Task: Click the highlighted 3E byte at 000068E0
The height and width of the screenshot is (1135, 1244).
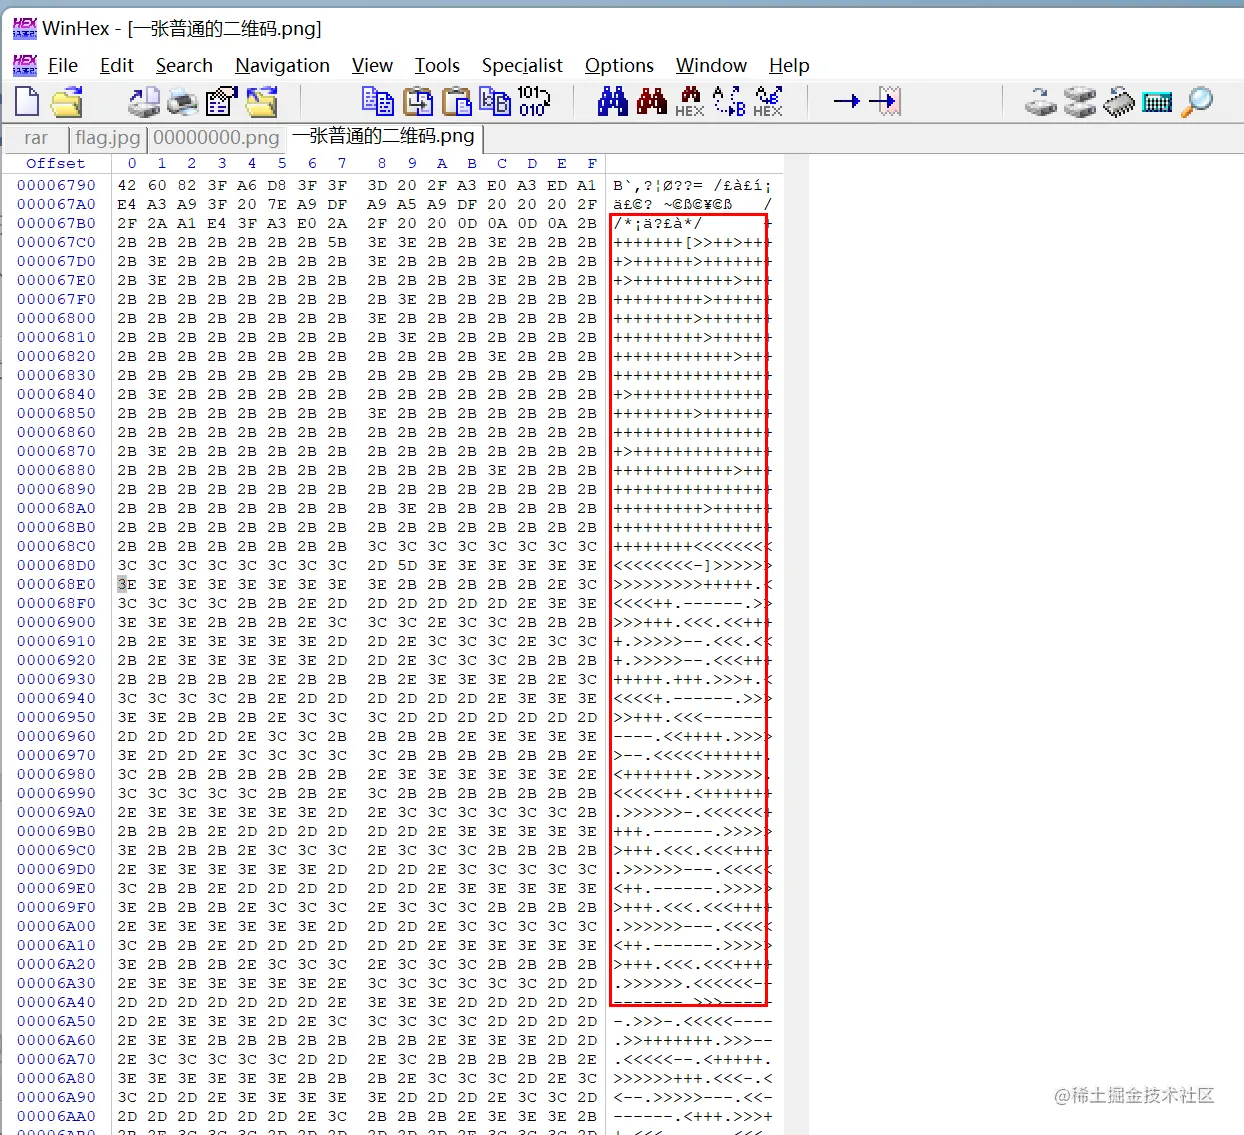Action: coord(127,584)
